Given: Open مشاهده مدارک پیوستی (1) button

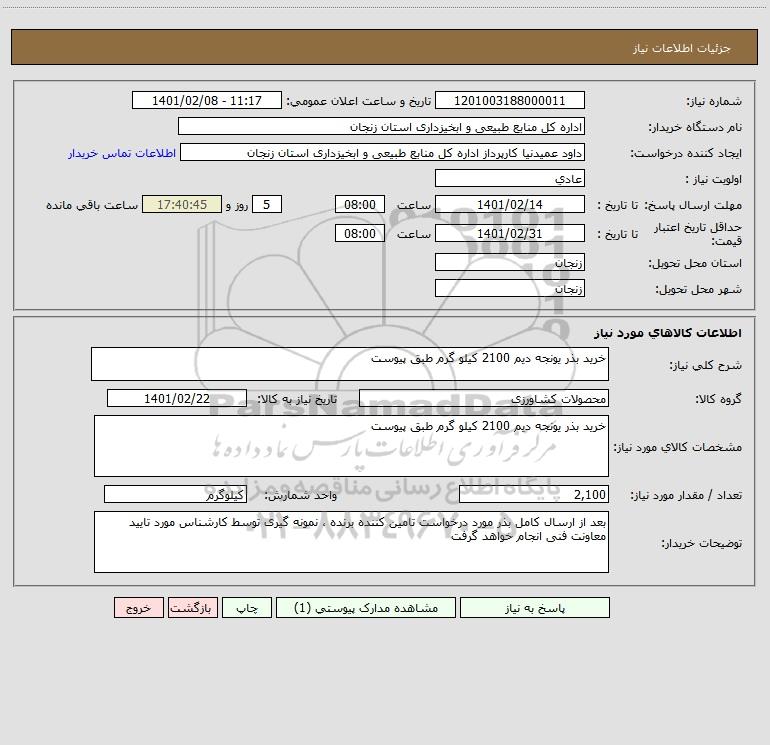Looking at the screenshot, I should pos(366,607).
